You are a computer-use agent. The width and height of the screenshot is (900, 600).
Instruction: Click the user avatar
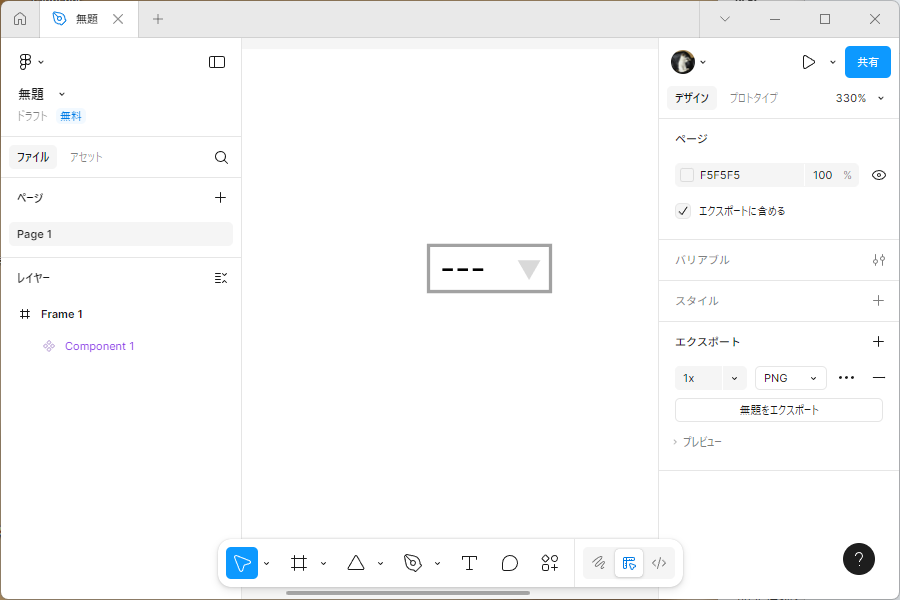(683, 62)
